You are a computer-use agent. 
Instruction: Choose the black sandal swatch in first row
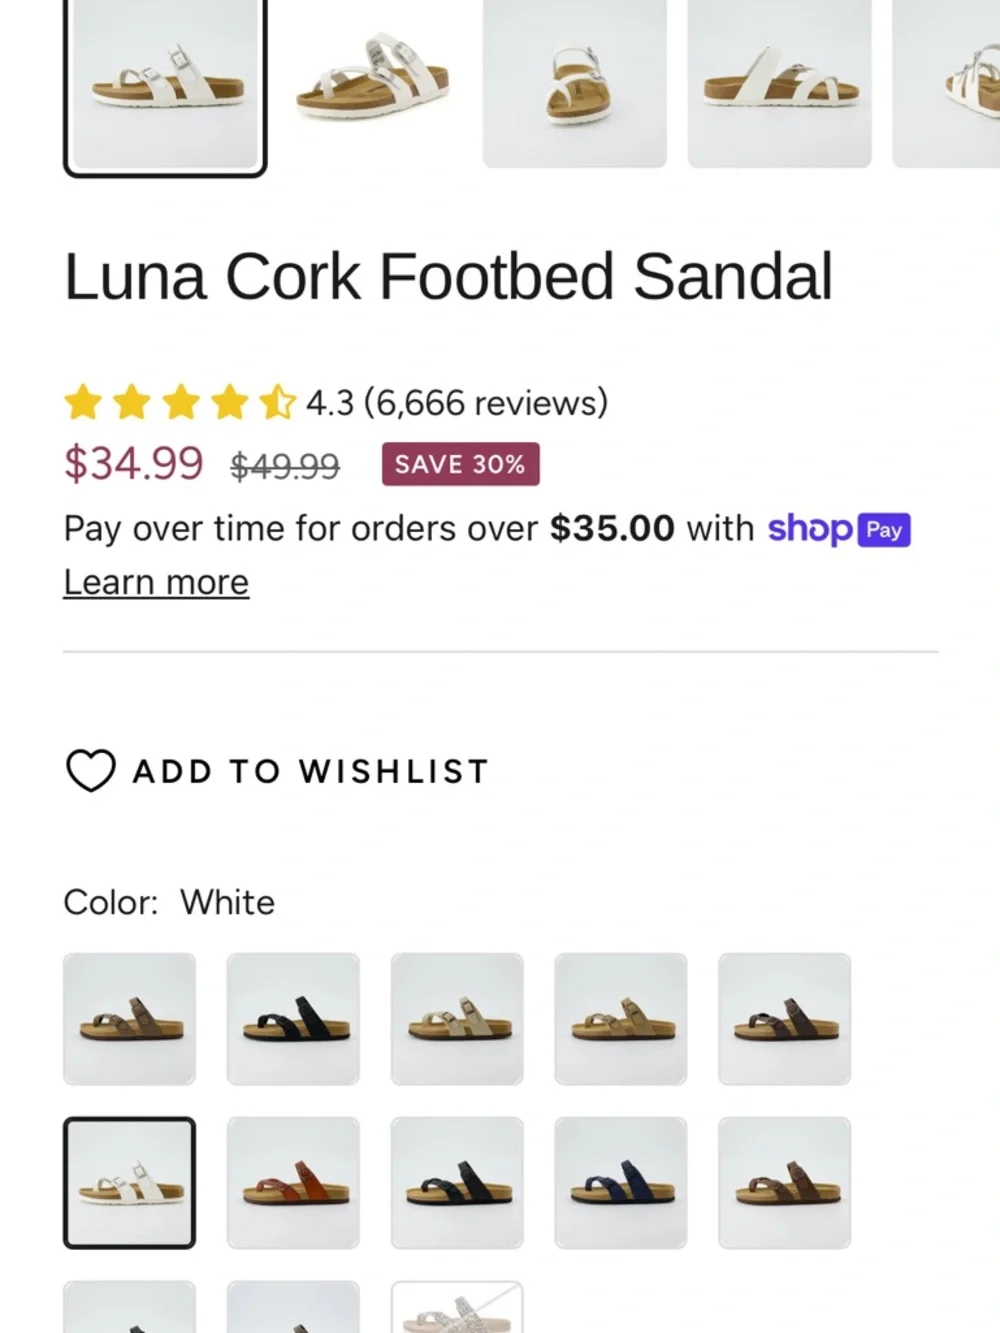click(293, 1019)
